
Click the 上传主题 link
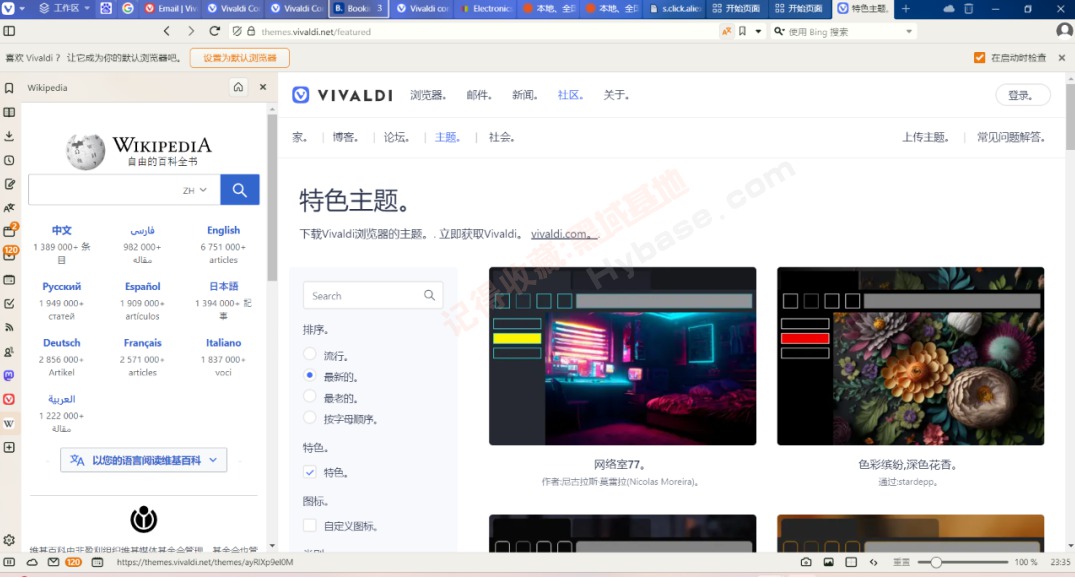click(926, 137)
